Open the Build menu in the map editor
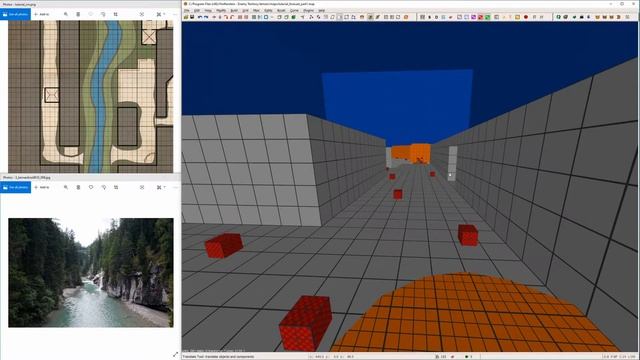Image resolution: width=640 pixels, height=360 pixels. 234,10
